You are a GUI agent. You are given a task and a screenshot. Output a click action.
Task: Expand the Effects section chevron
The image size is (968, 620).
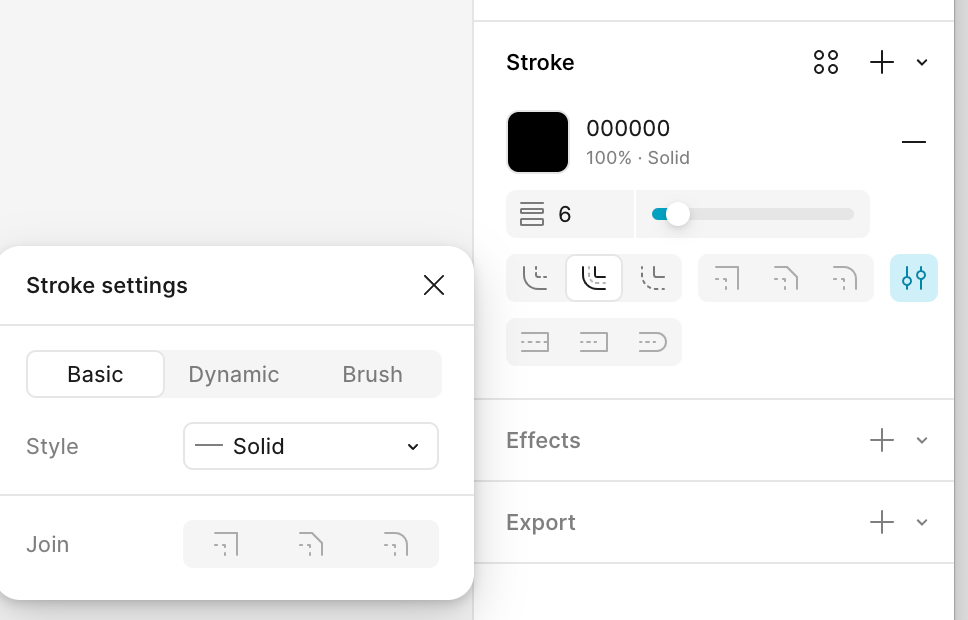[x=922, y=440]
